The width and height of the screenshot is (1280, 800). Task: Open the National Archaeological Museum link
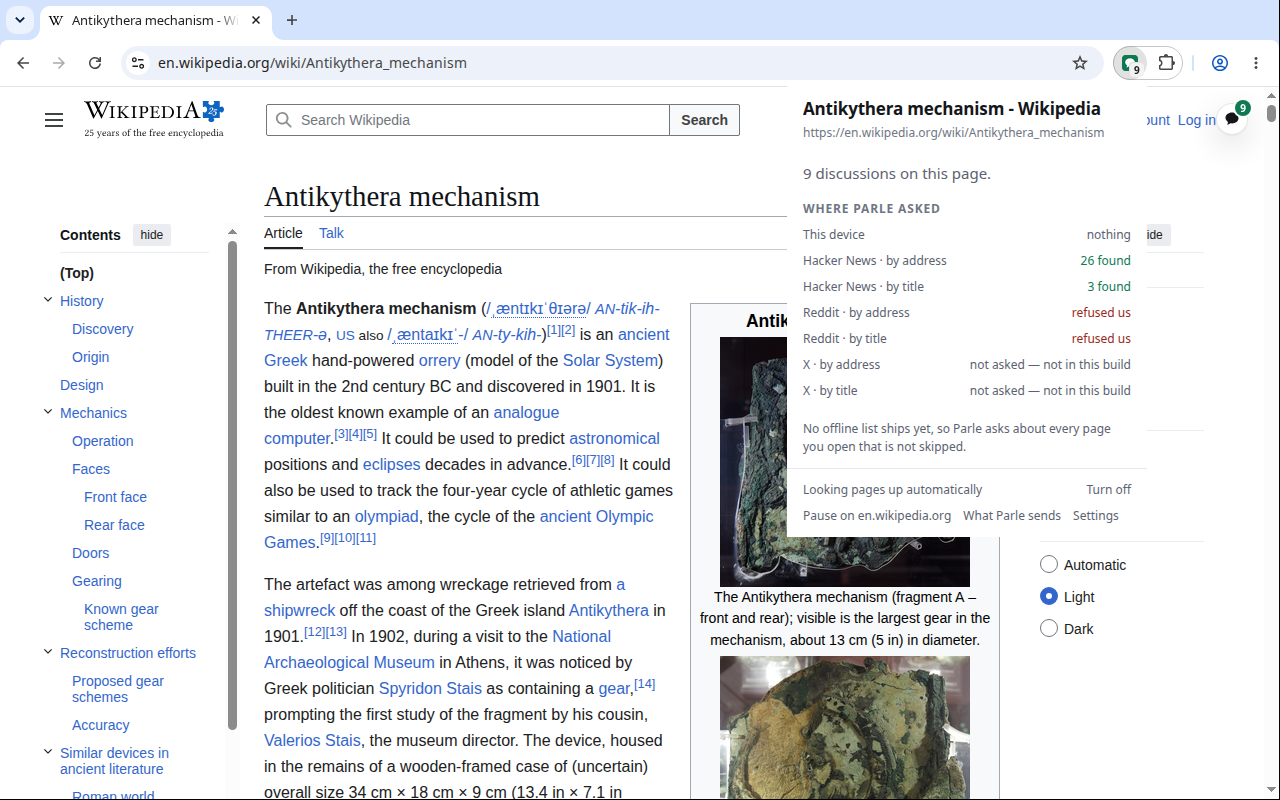pyautogui.click(x=437, y=649)
